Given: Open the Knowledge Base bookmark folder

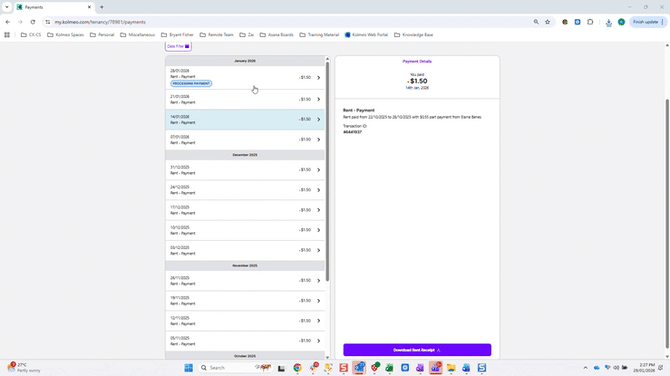Looking at the screenshot, I should tap(414, 35).
